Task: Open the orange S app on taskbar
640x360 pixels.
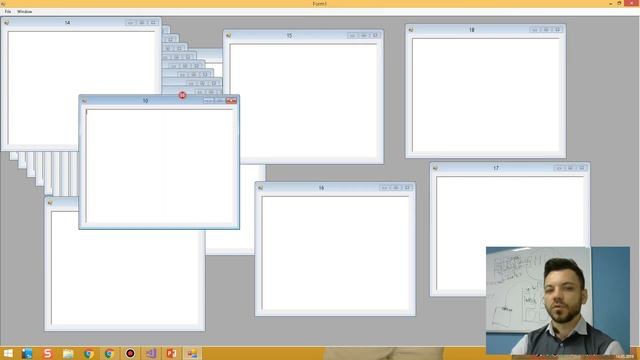Action: (x=47, y=353)
